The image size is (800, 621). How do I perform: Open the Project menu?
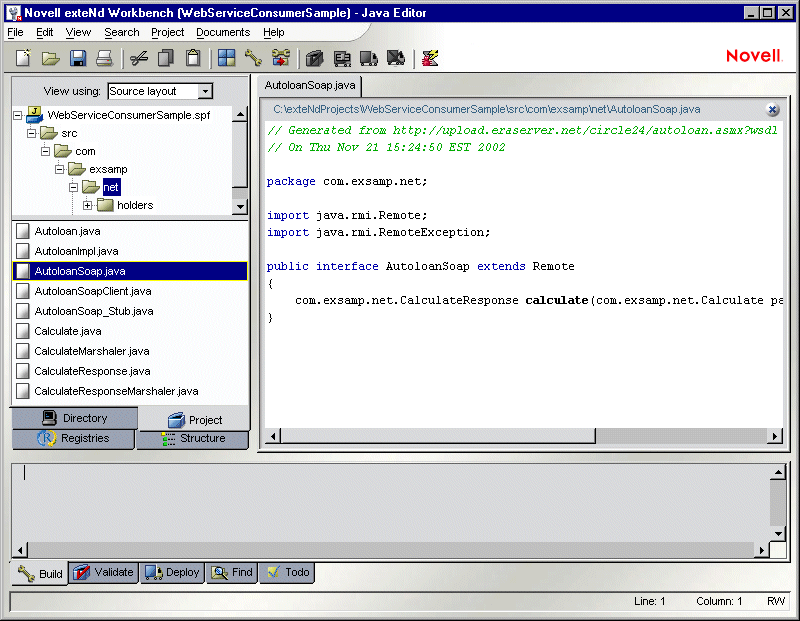click(x=167, y=32)
